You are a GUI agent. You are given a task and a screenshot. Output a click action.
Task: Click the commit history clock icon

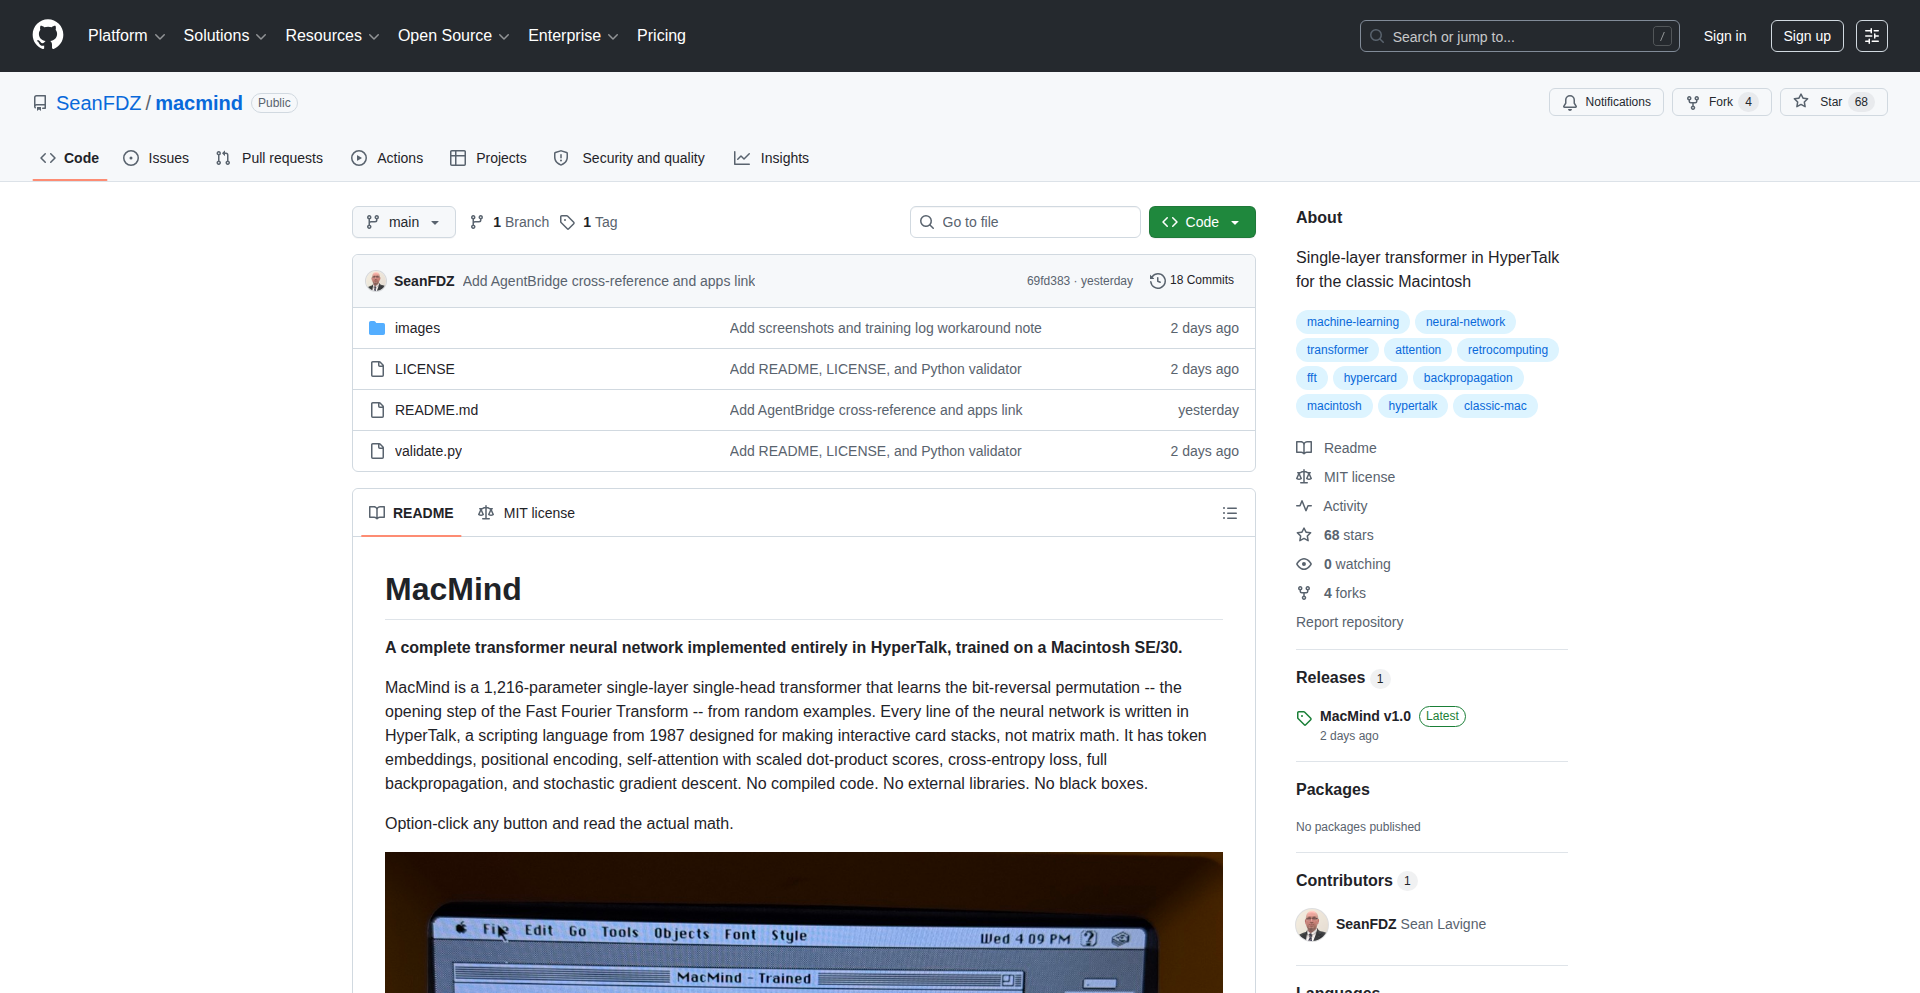click(x=1157, y=281)
